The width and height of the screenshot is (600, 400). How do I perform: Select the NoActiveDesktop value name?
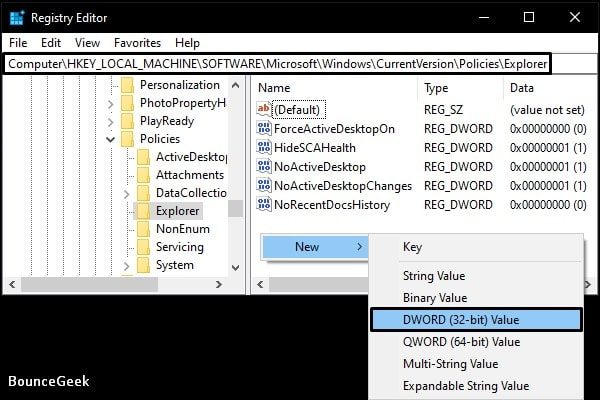pyautogui.click(x=320, y=167)
